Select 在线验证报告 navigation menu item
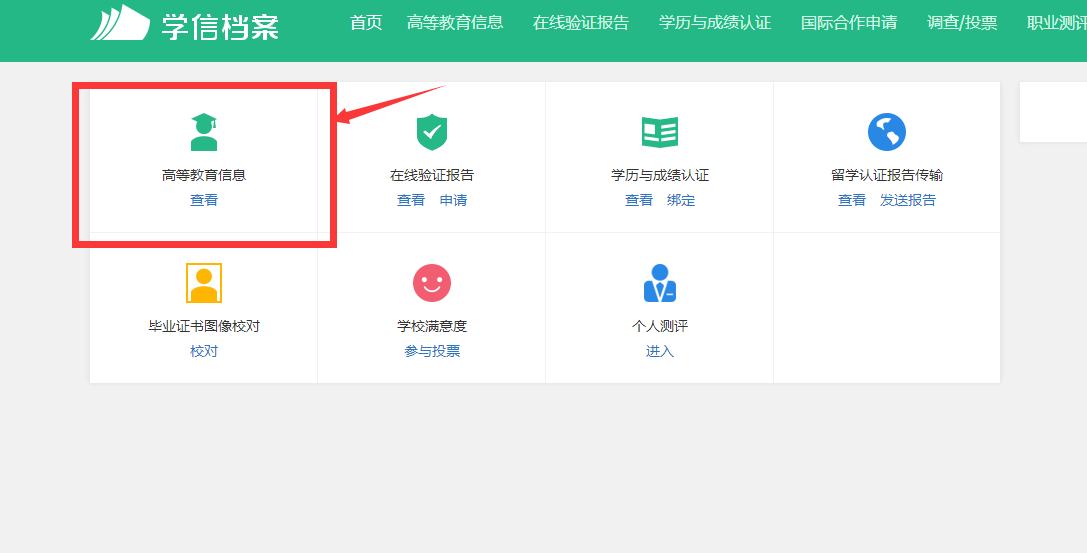 pos(581,22)
